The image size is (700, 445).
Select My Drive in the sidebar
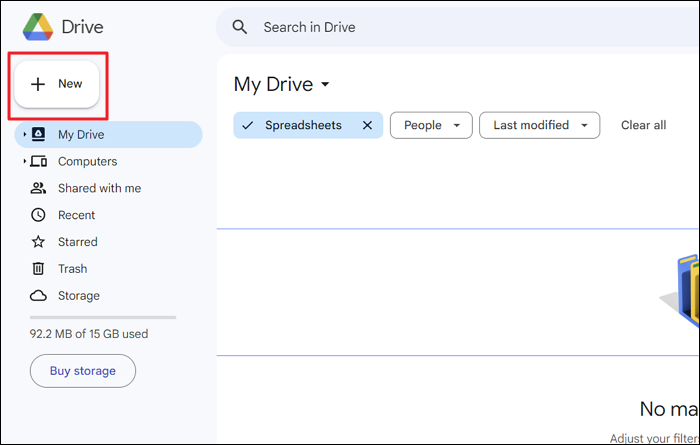click(x=81, y=135)
